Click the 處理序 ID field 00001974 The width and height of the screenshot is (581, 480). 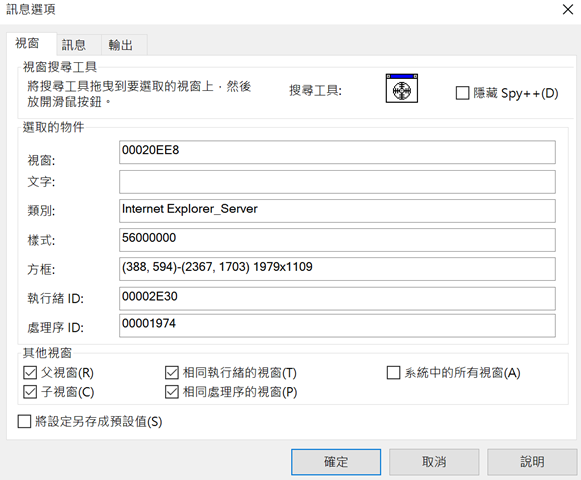click(337, 326)
